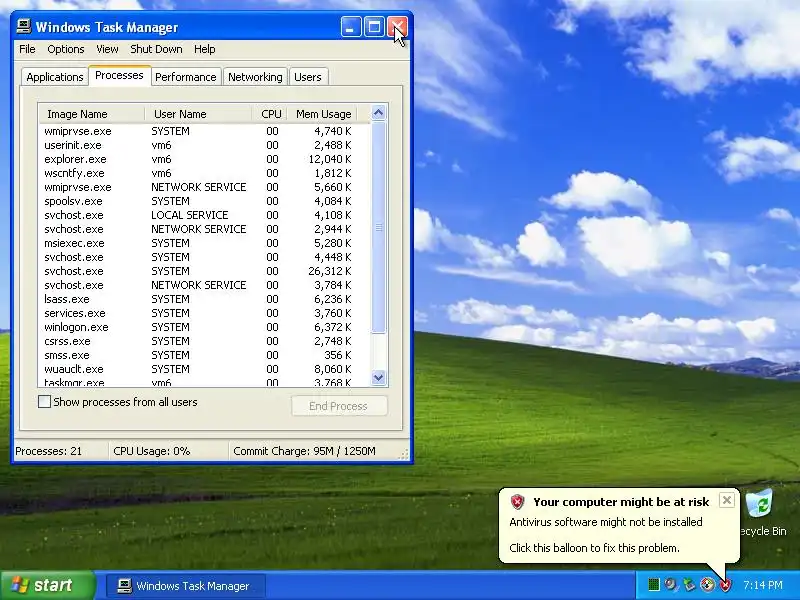Open the Shut Down menu
Screen dimensions: 800x600
(x=156, y=49)
